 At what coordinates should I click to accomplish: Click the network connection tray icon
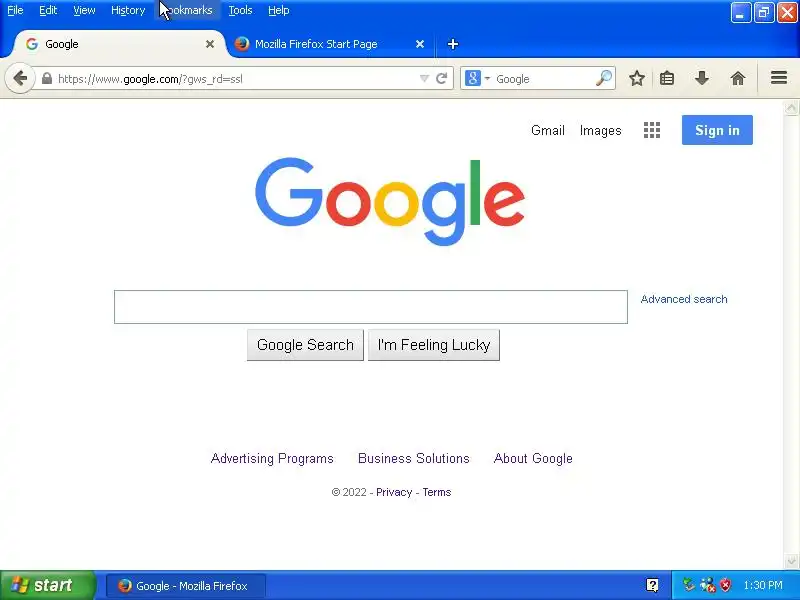pos(708,585)
